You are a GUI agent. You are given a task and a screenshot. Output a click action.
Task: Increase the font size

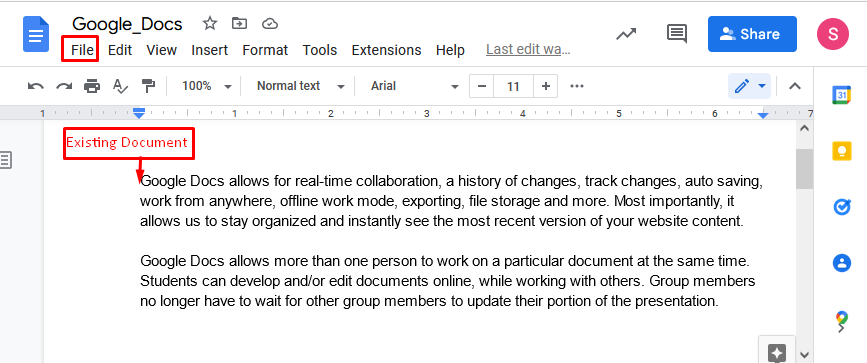pos(546,86)
